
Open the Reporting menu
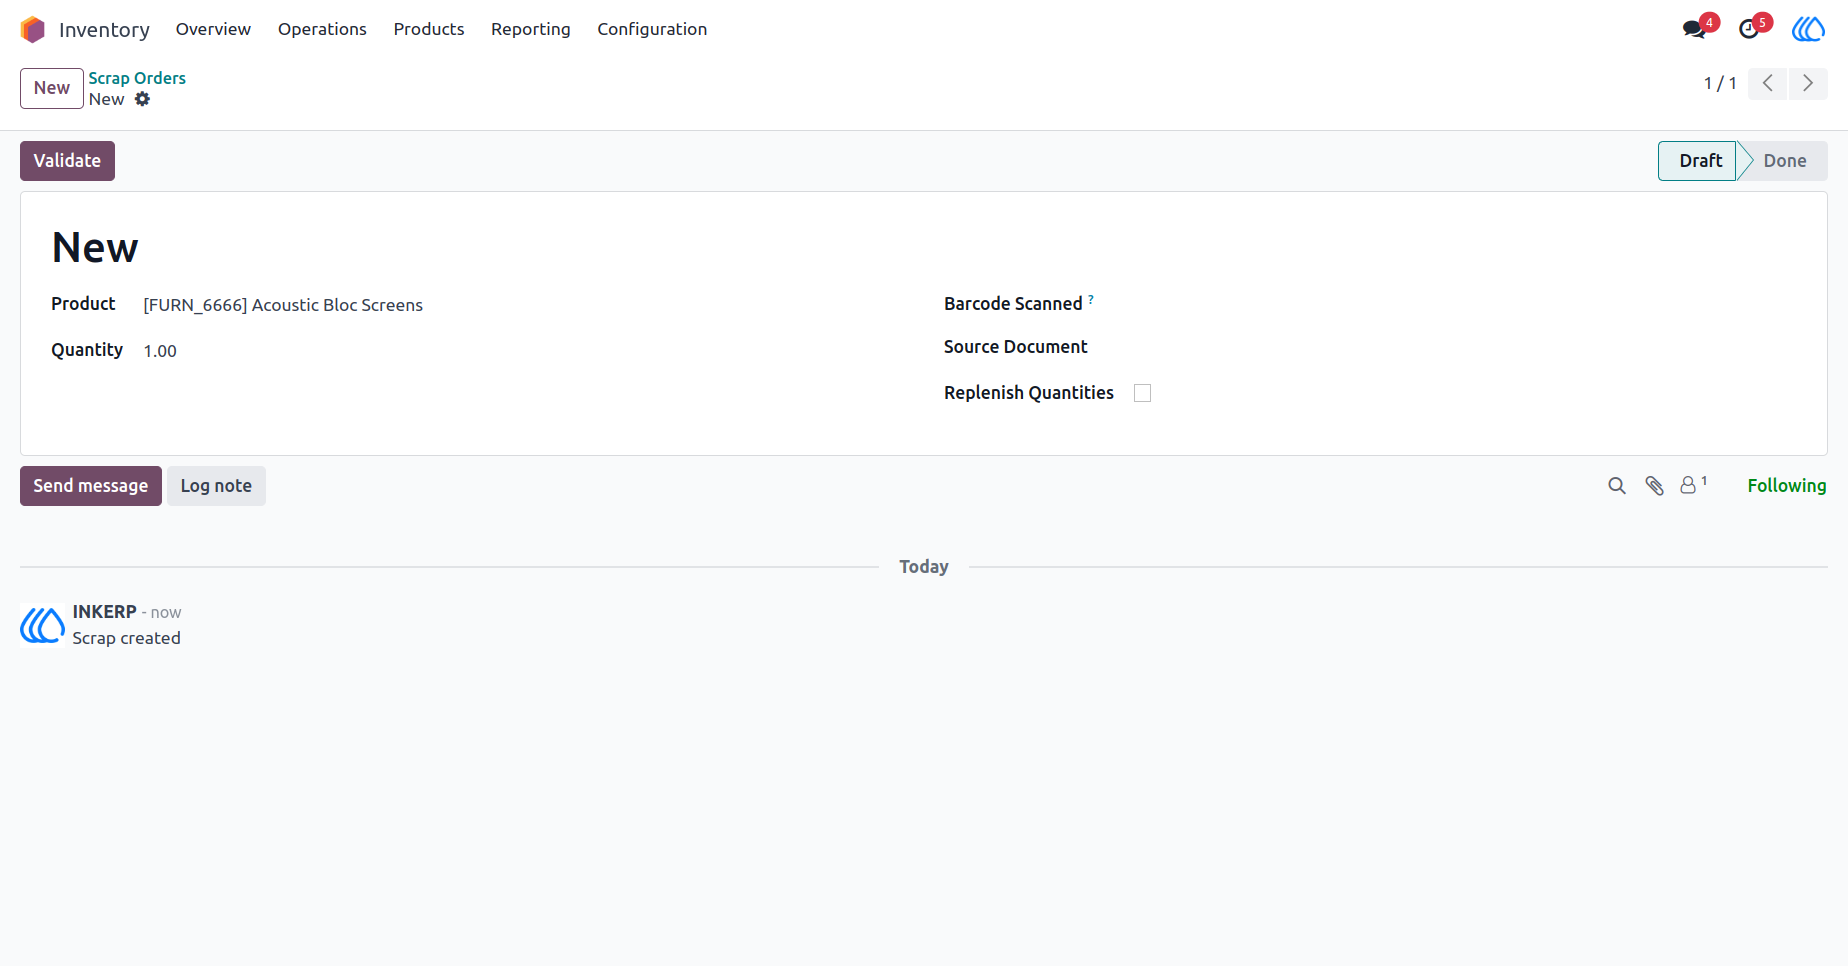(531, 29)
